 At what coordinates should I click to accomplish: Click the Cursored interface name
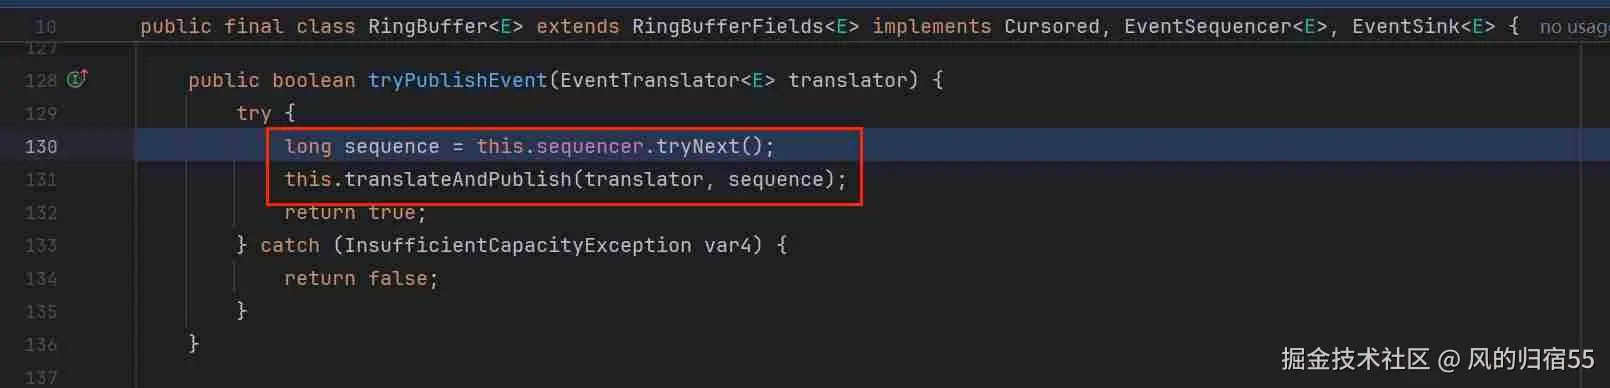tap(1051, 26)
